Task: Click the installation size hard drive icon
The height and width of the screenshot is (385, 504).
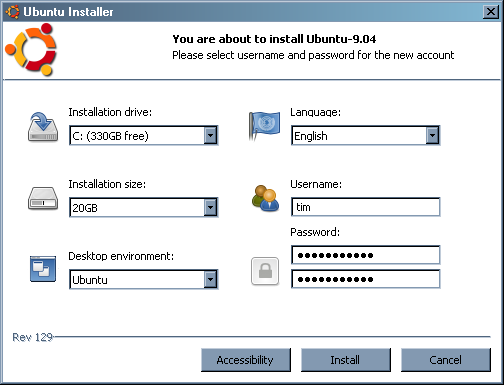Action: (x=43, y=199)
